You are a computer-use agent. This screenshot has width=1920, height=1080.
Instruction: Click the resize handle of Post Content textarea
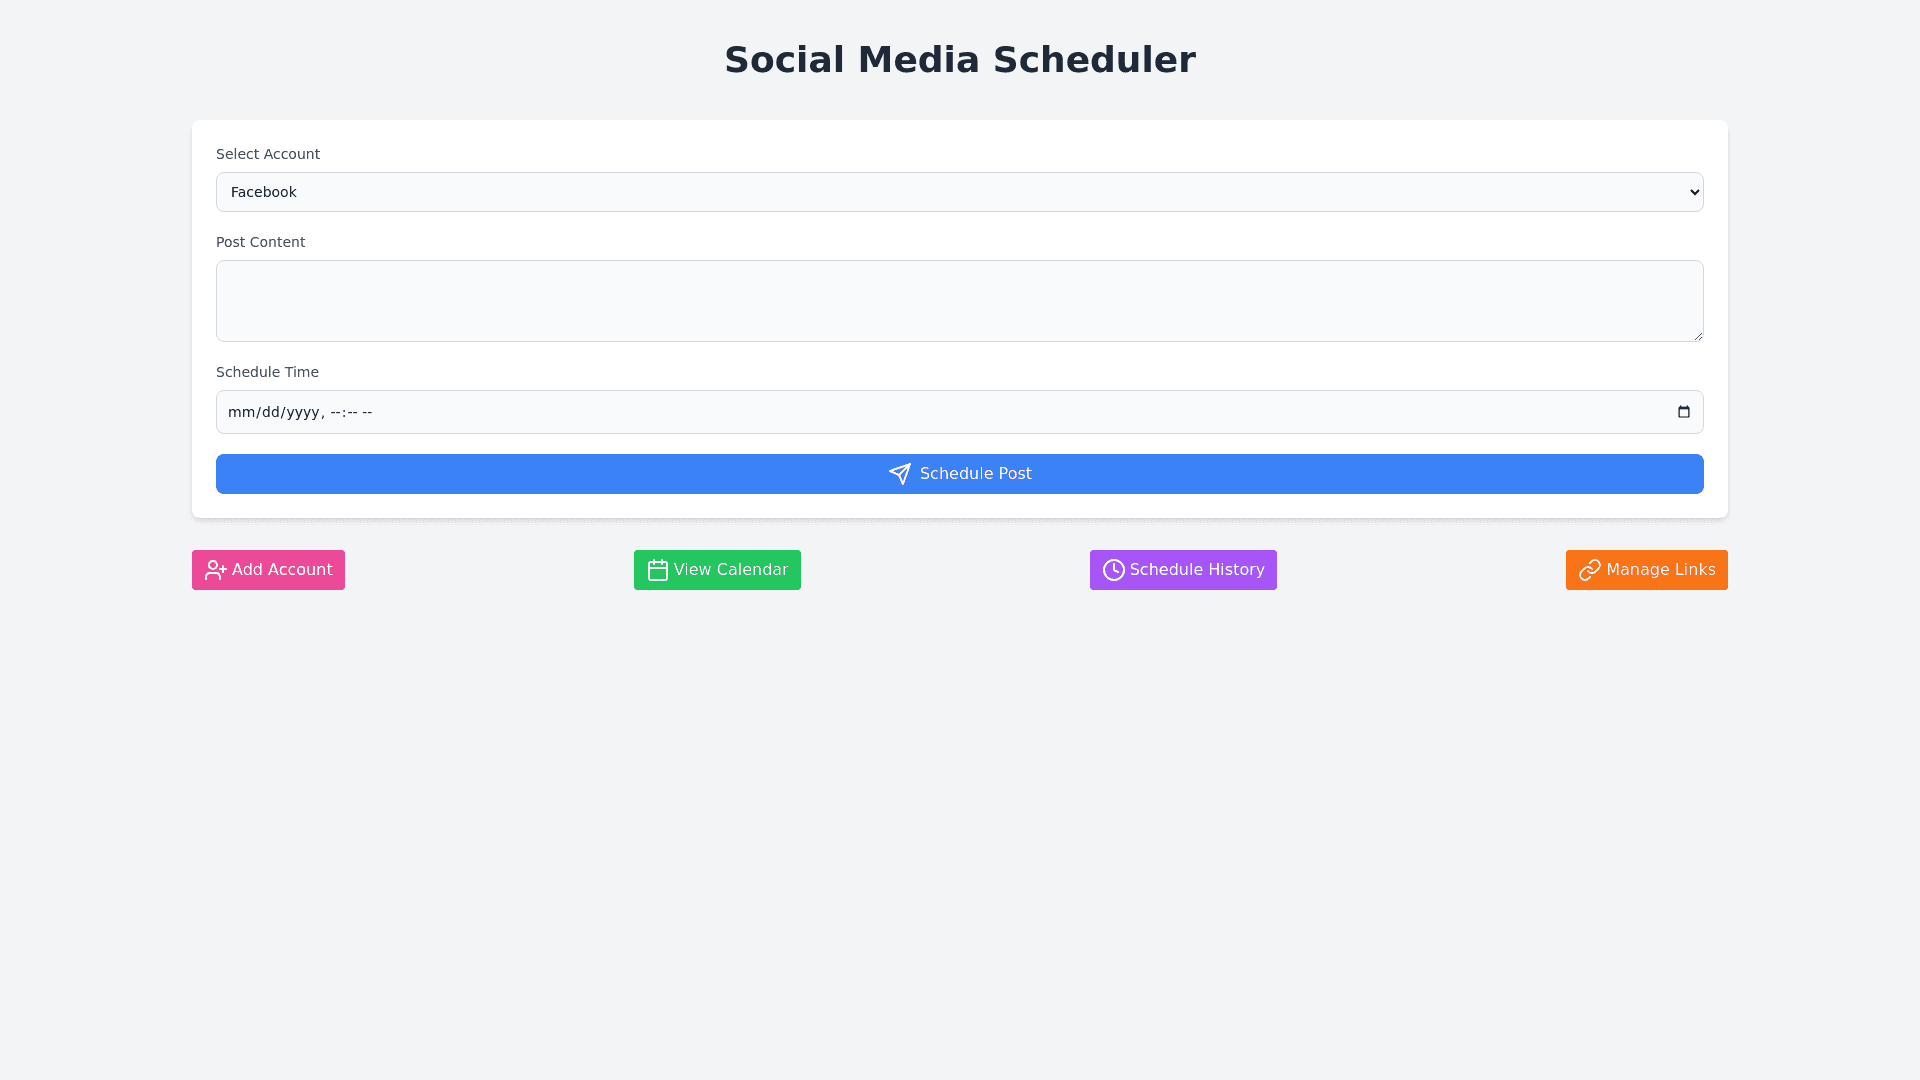tap(1697, 335)
